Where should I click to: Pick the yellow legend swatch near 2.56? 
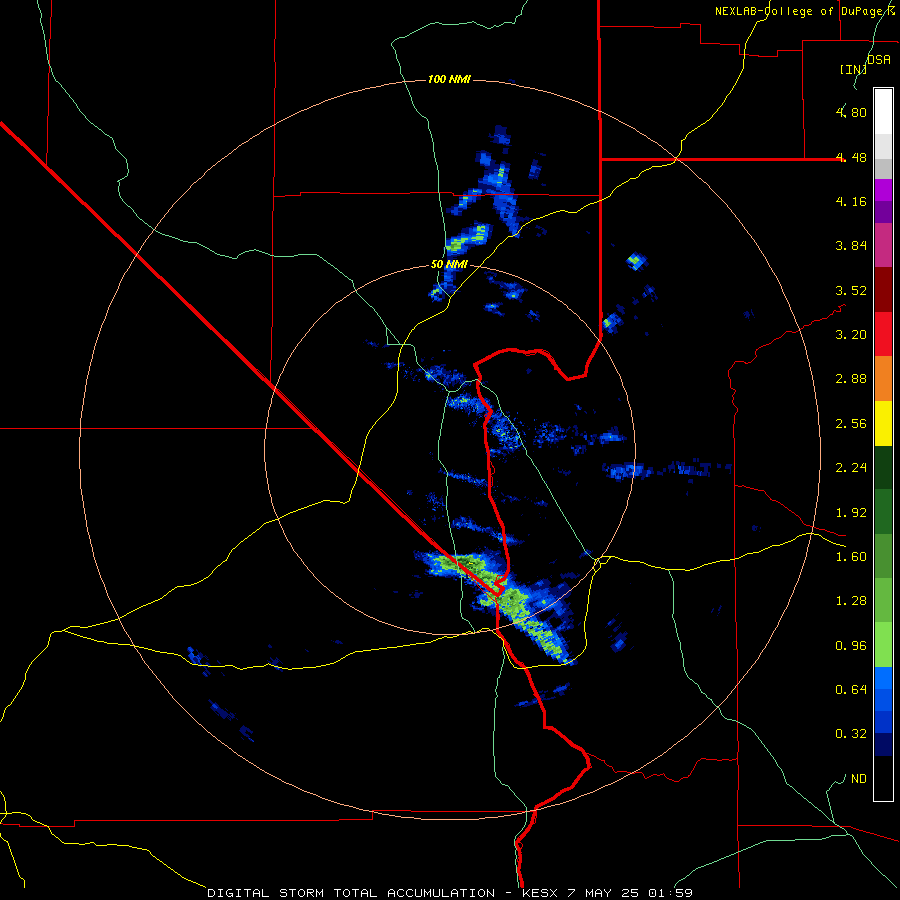pyautogui.click(x=883, y=423)
